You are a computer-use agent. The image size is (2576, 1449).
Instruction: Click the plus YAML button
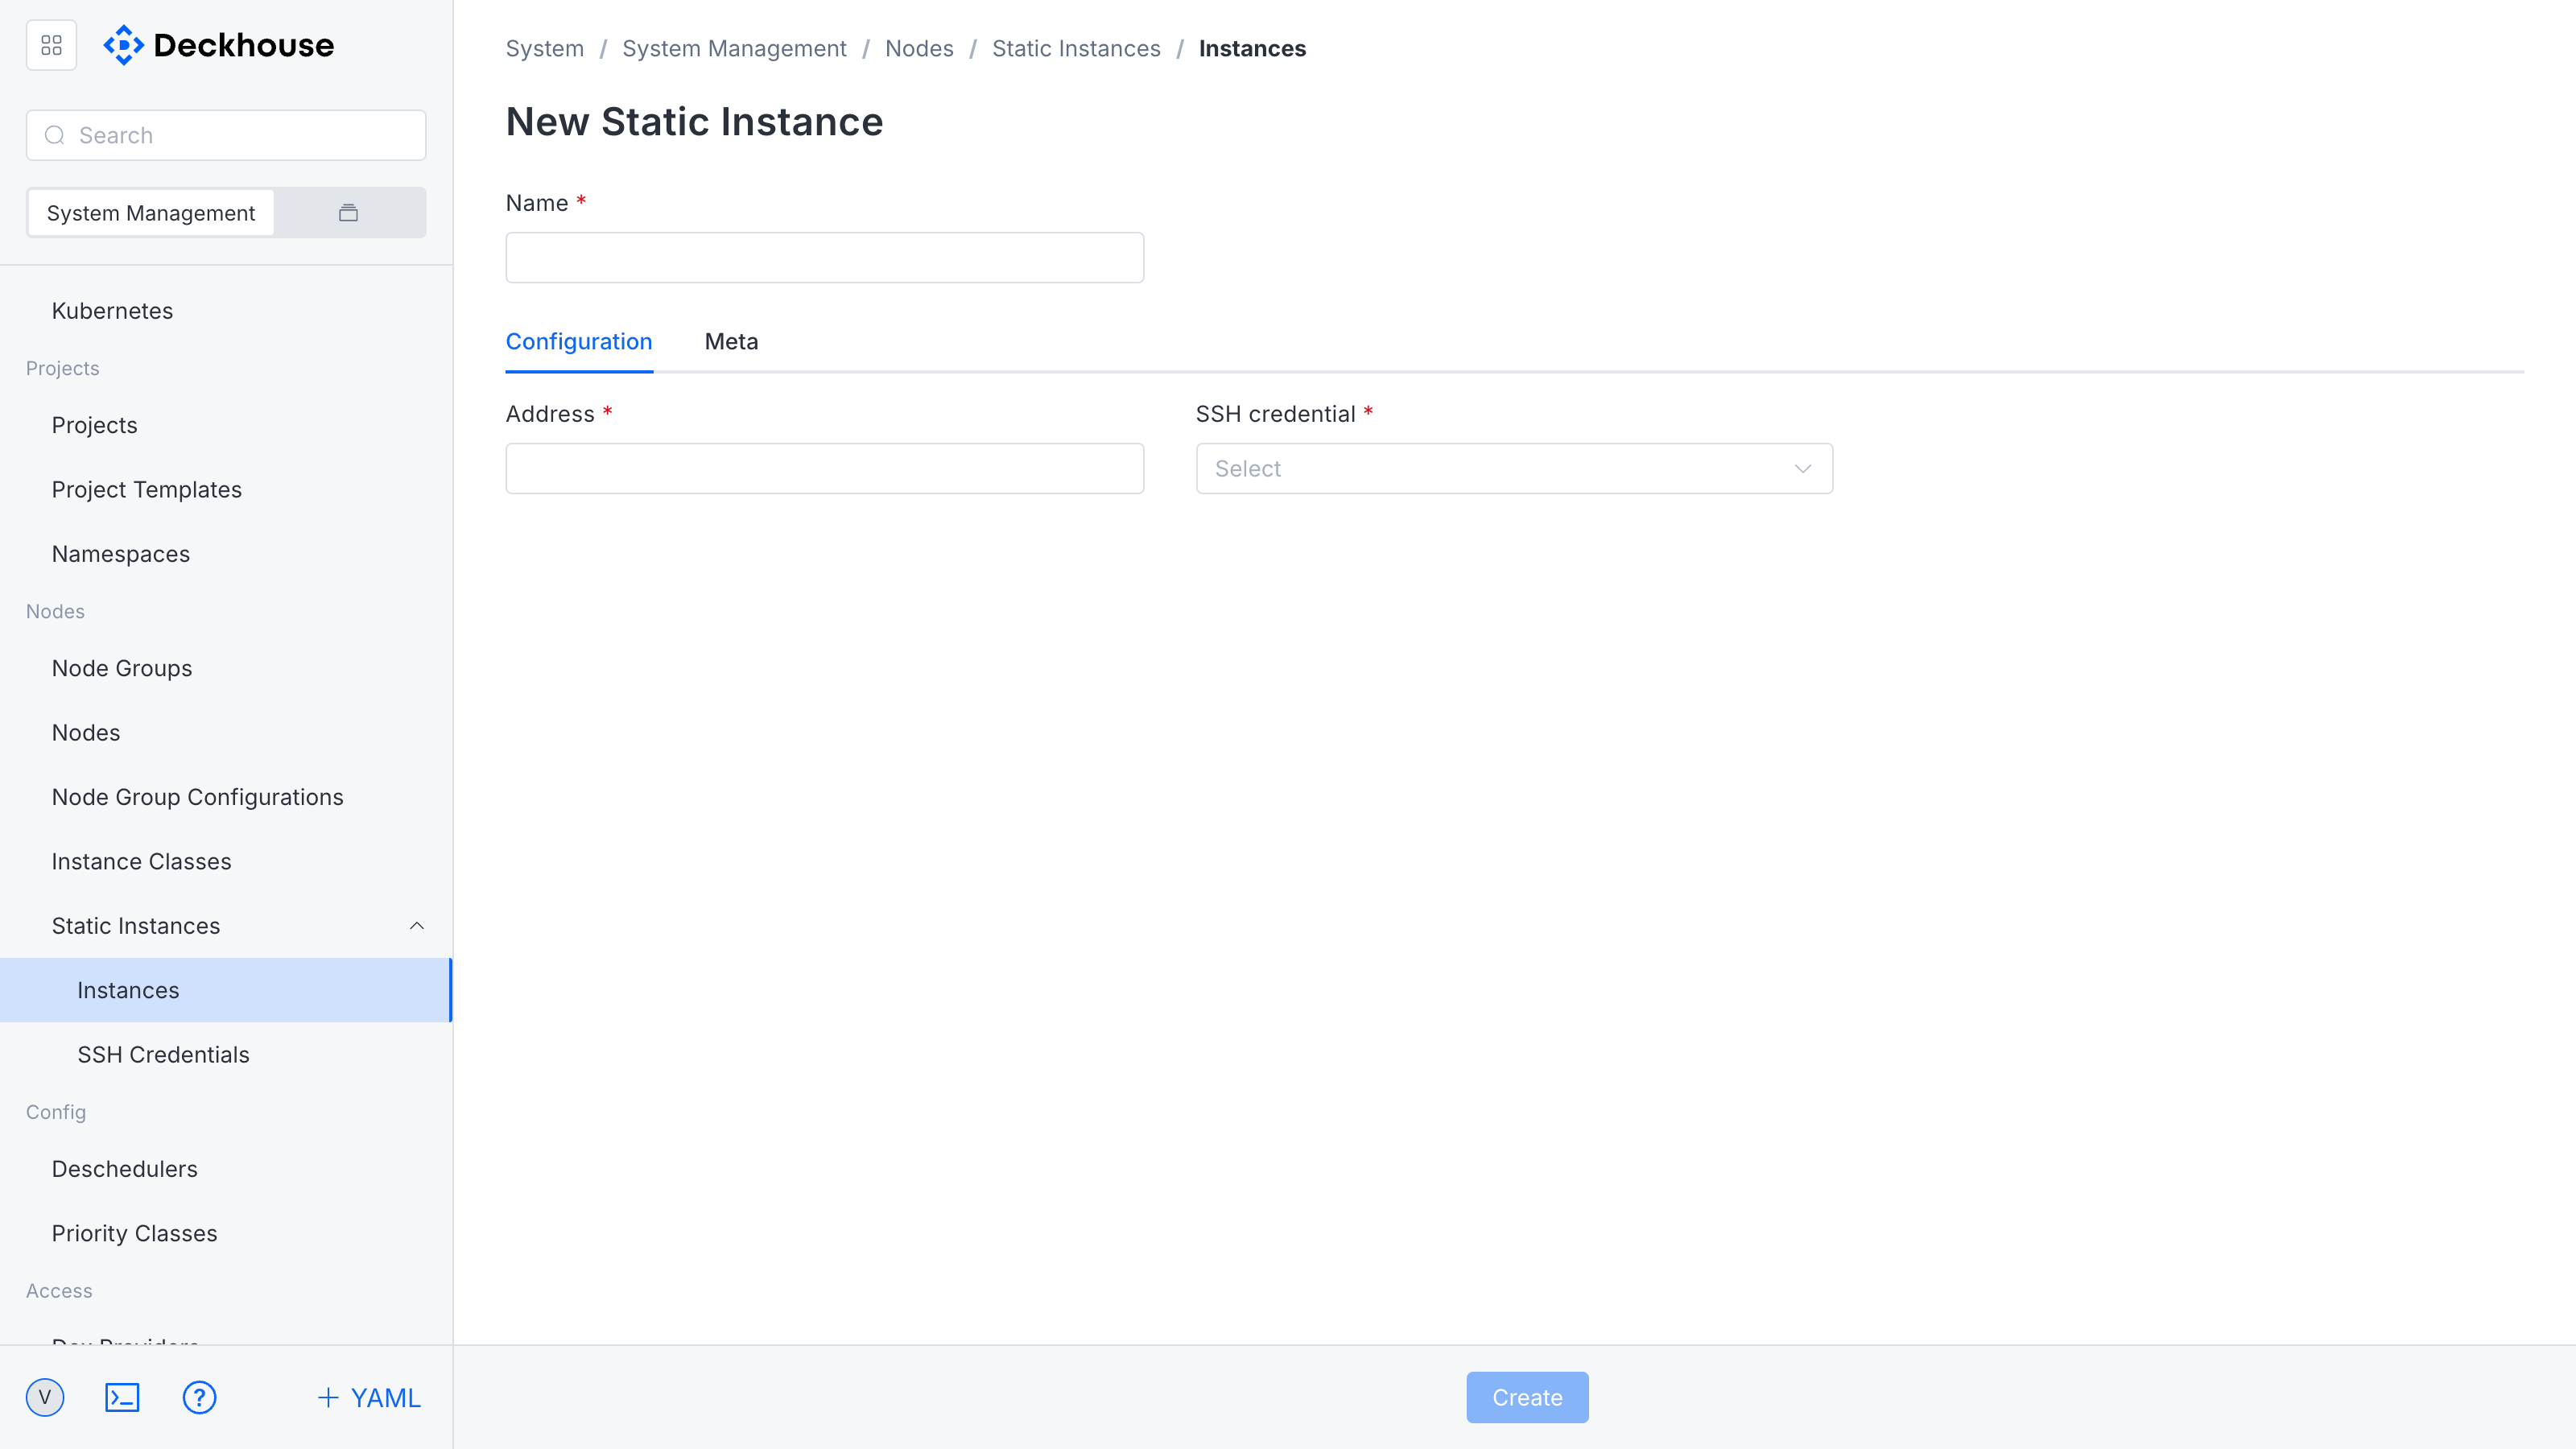click(x=369, y=1397)
